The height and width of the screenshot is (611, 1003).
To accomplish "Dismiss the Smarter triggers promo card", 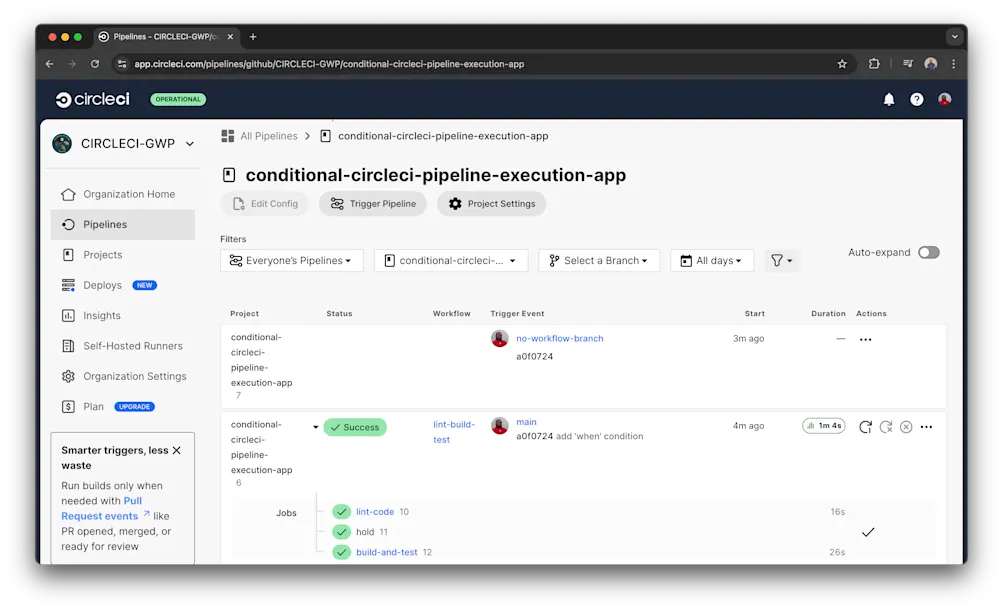I will pyautogui.click(x=177, y=450).
